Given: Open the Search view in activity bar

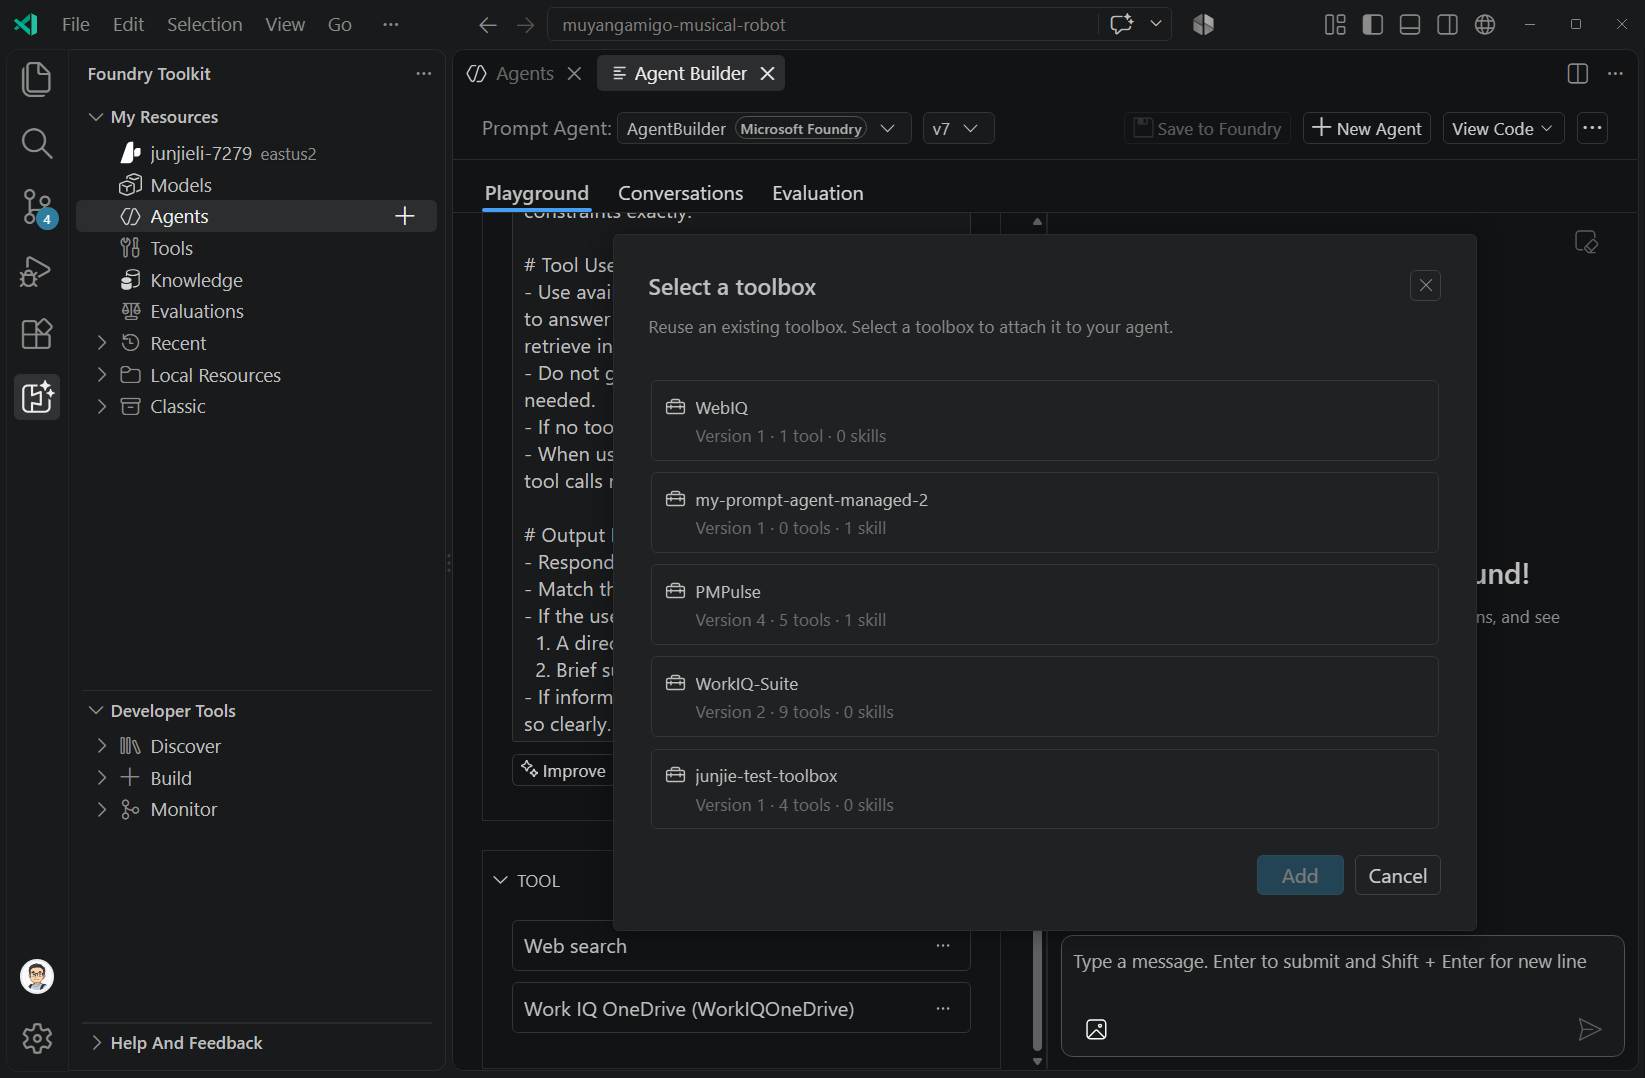Looking at the screenshot, I should pyautogui.click(x=37, y=143).
